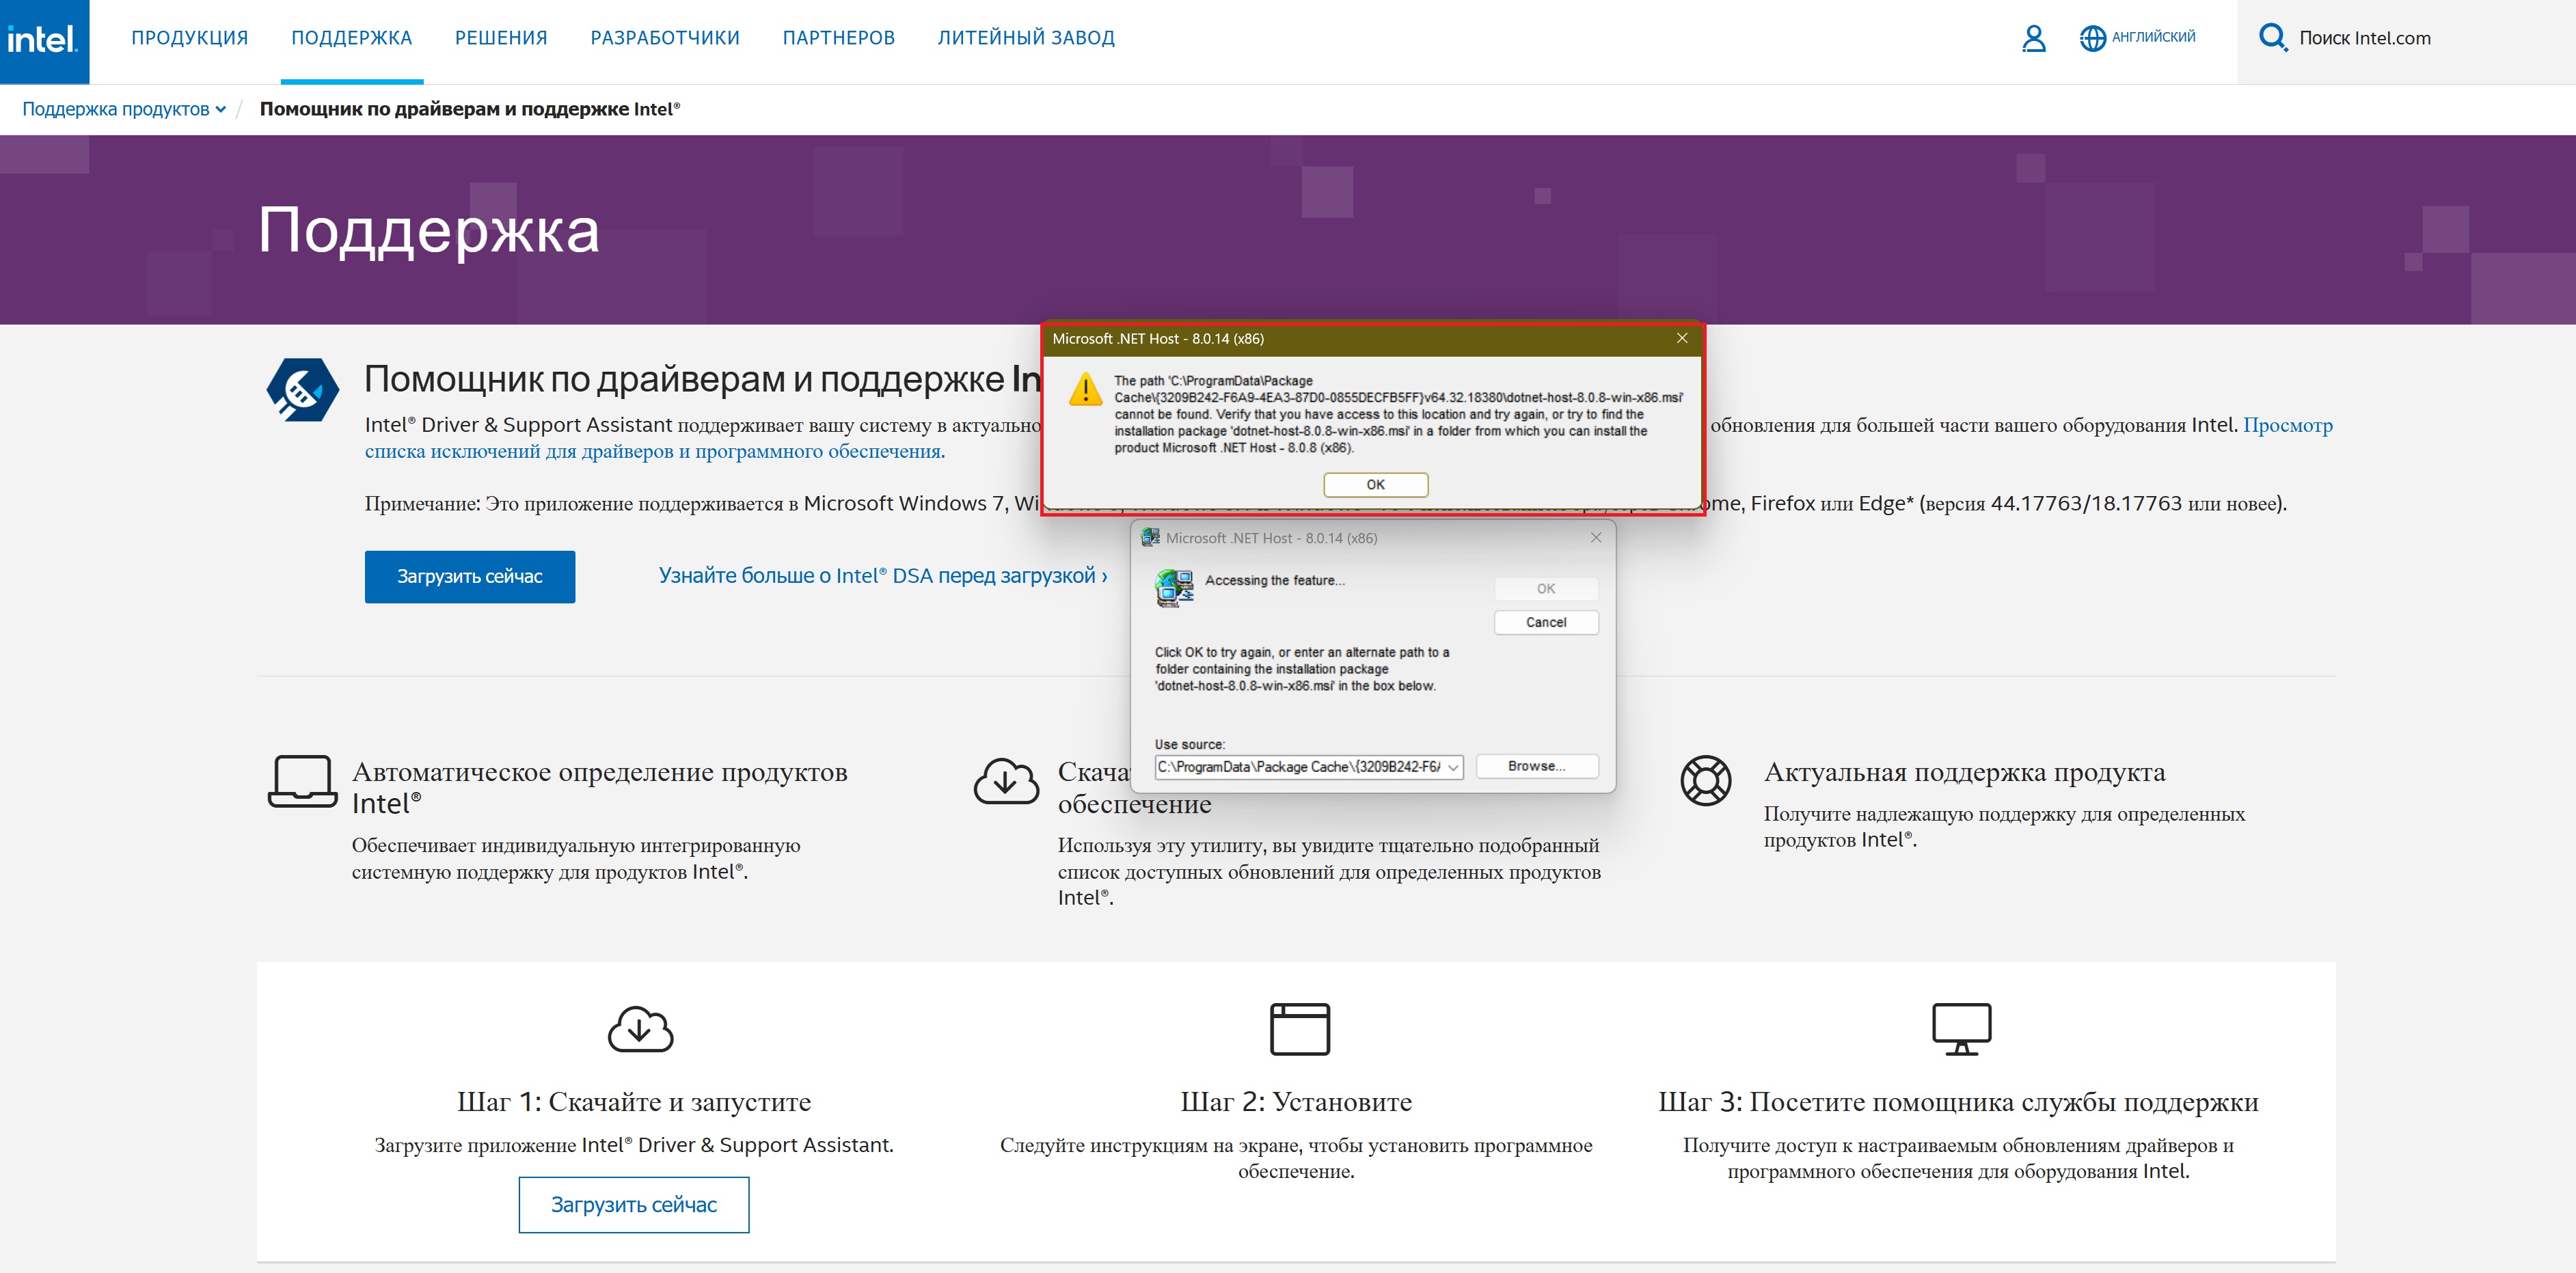The image size is (2576, 1273).
Task: Open the РАЗРАБОТЧИКИ menu
Action: point(665,38)
